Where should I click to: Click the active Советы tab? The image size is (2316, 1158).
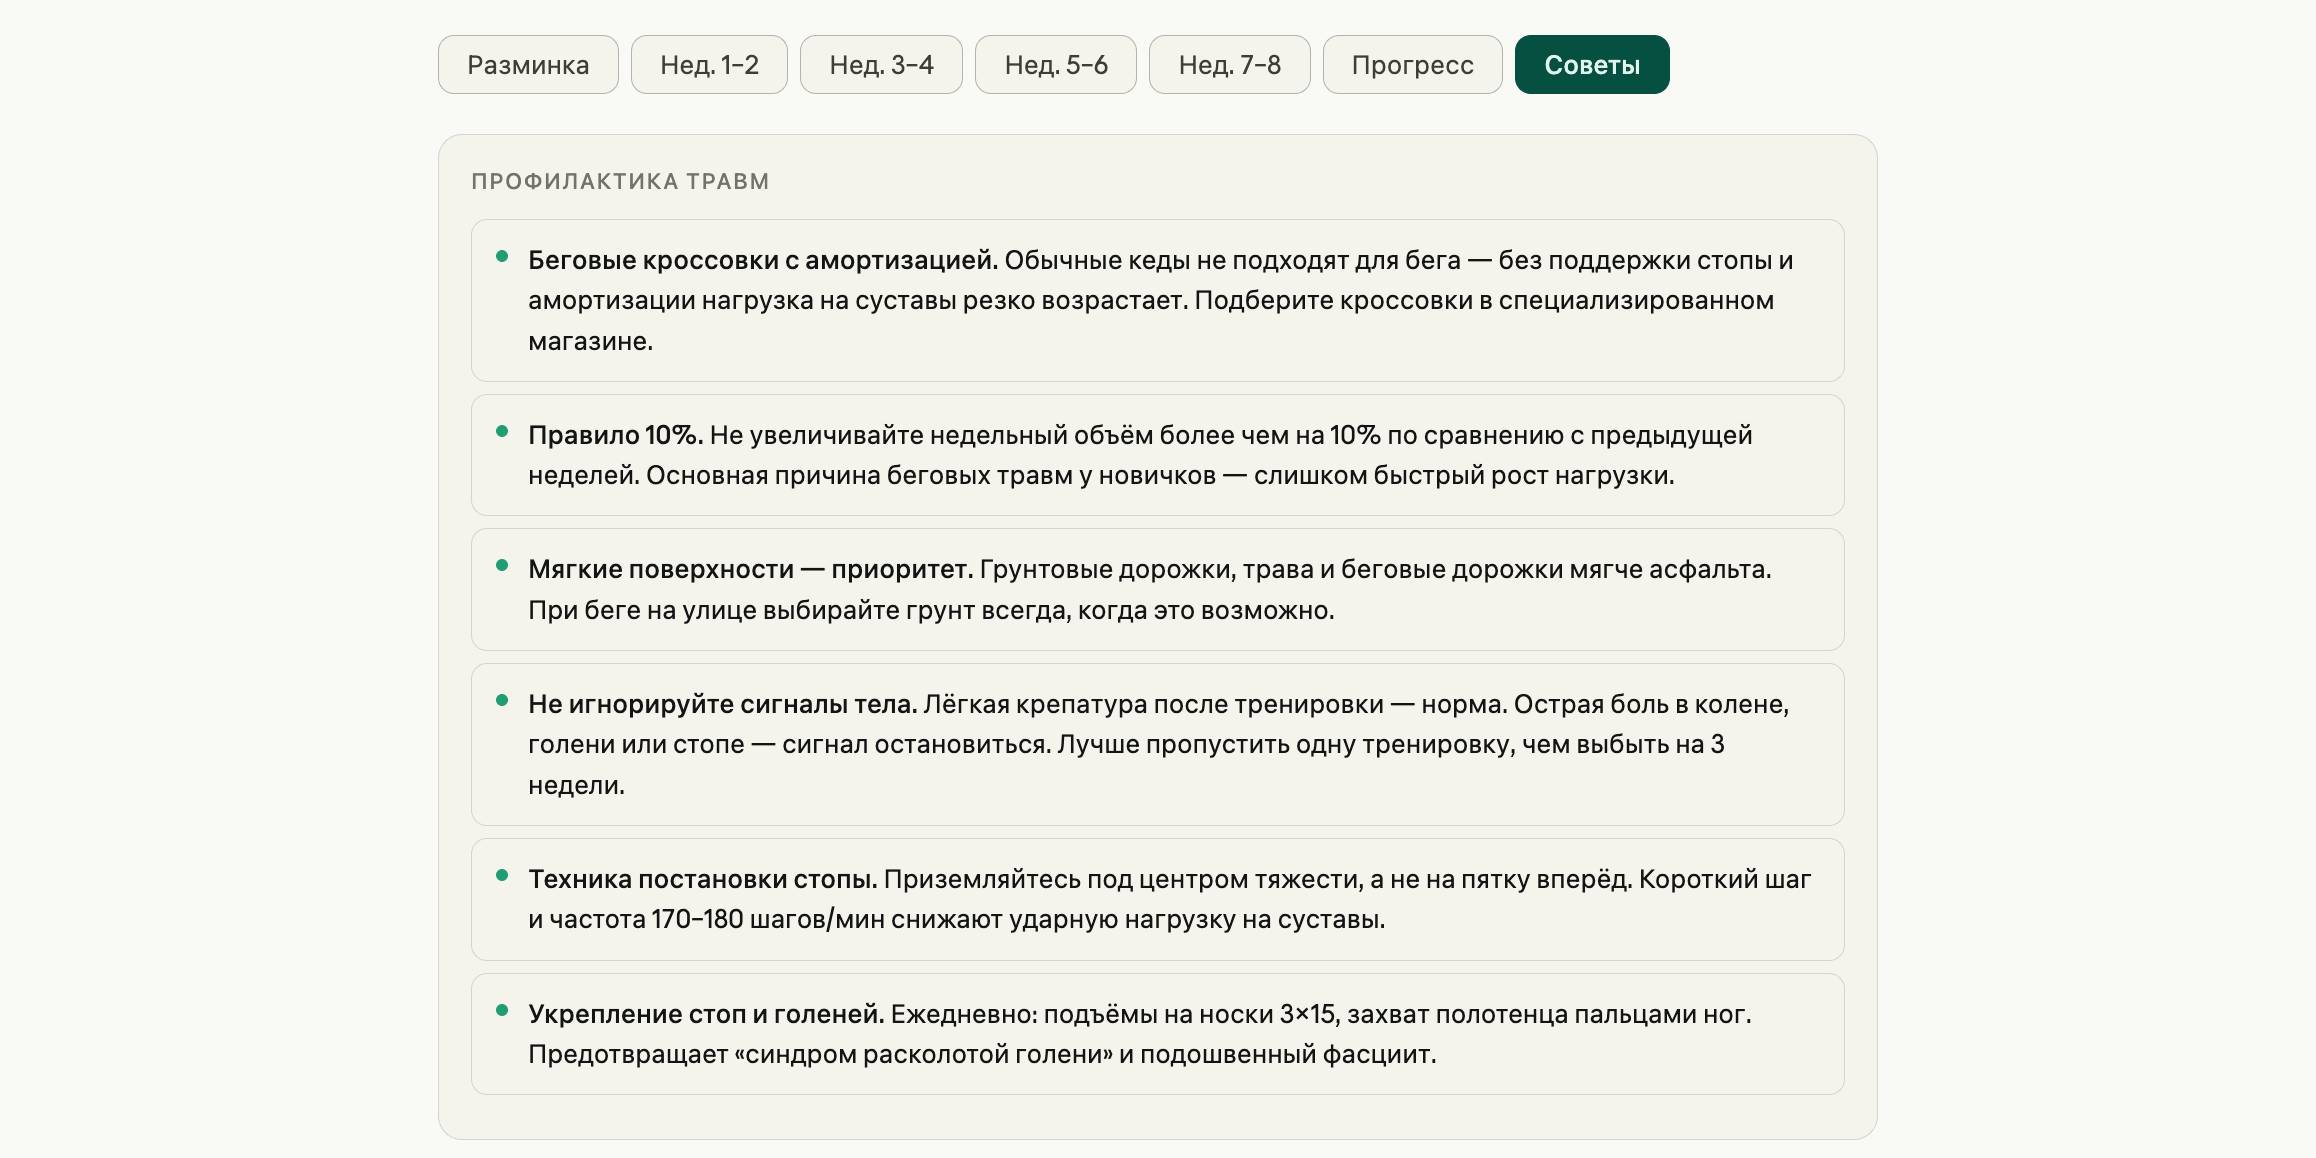click(1591, 65)
